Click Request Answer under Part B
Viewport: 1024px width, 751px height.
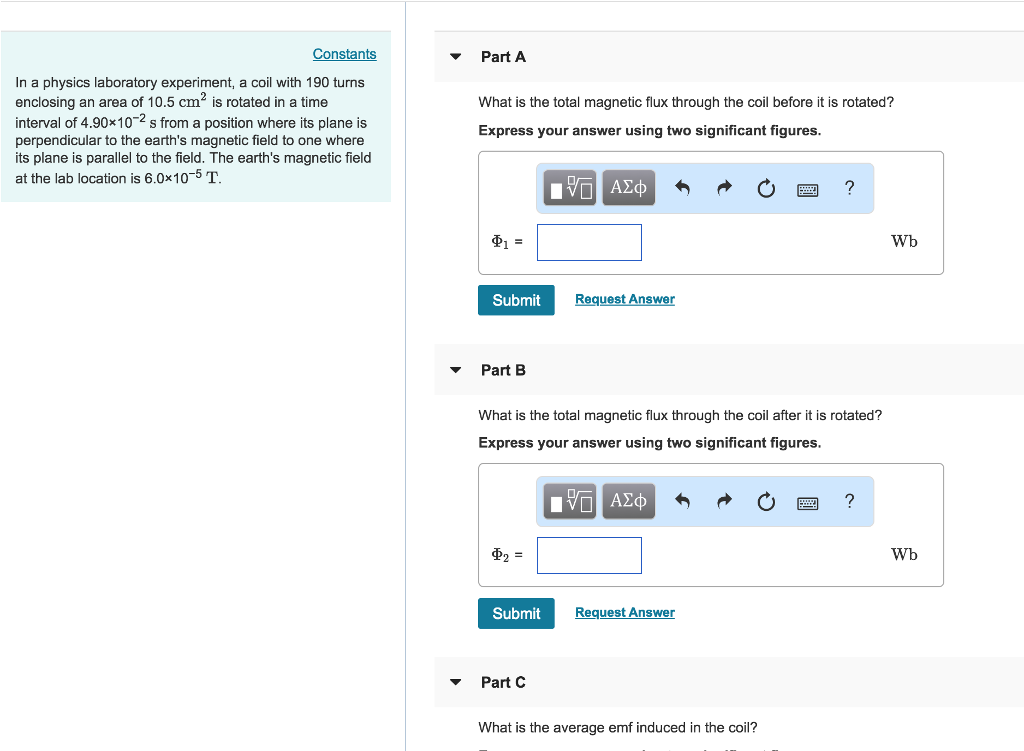pyautogui.click(x=624, y=611)
